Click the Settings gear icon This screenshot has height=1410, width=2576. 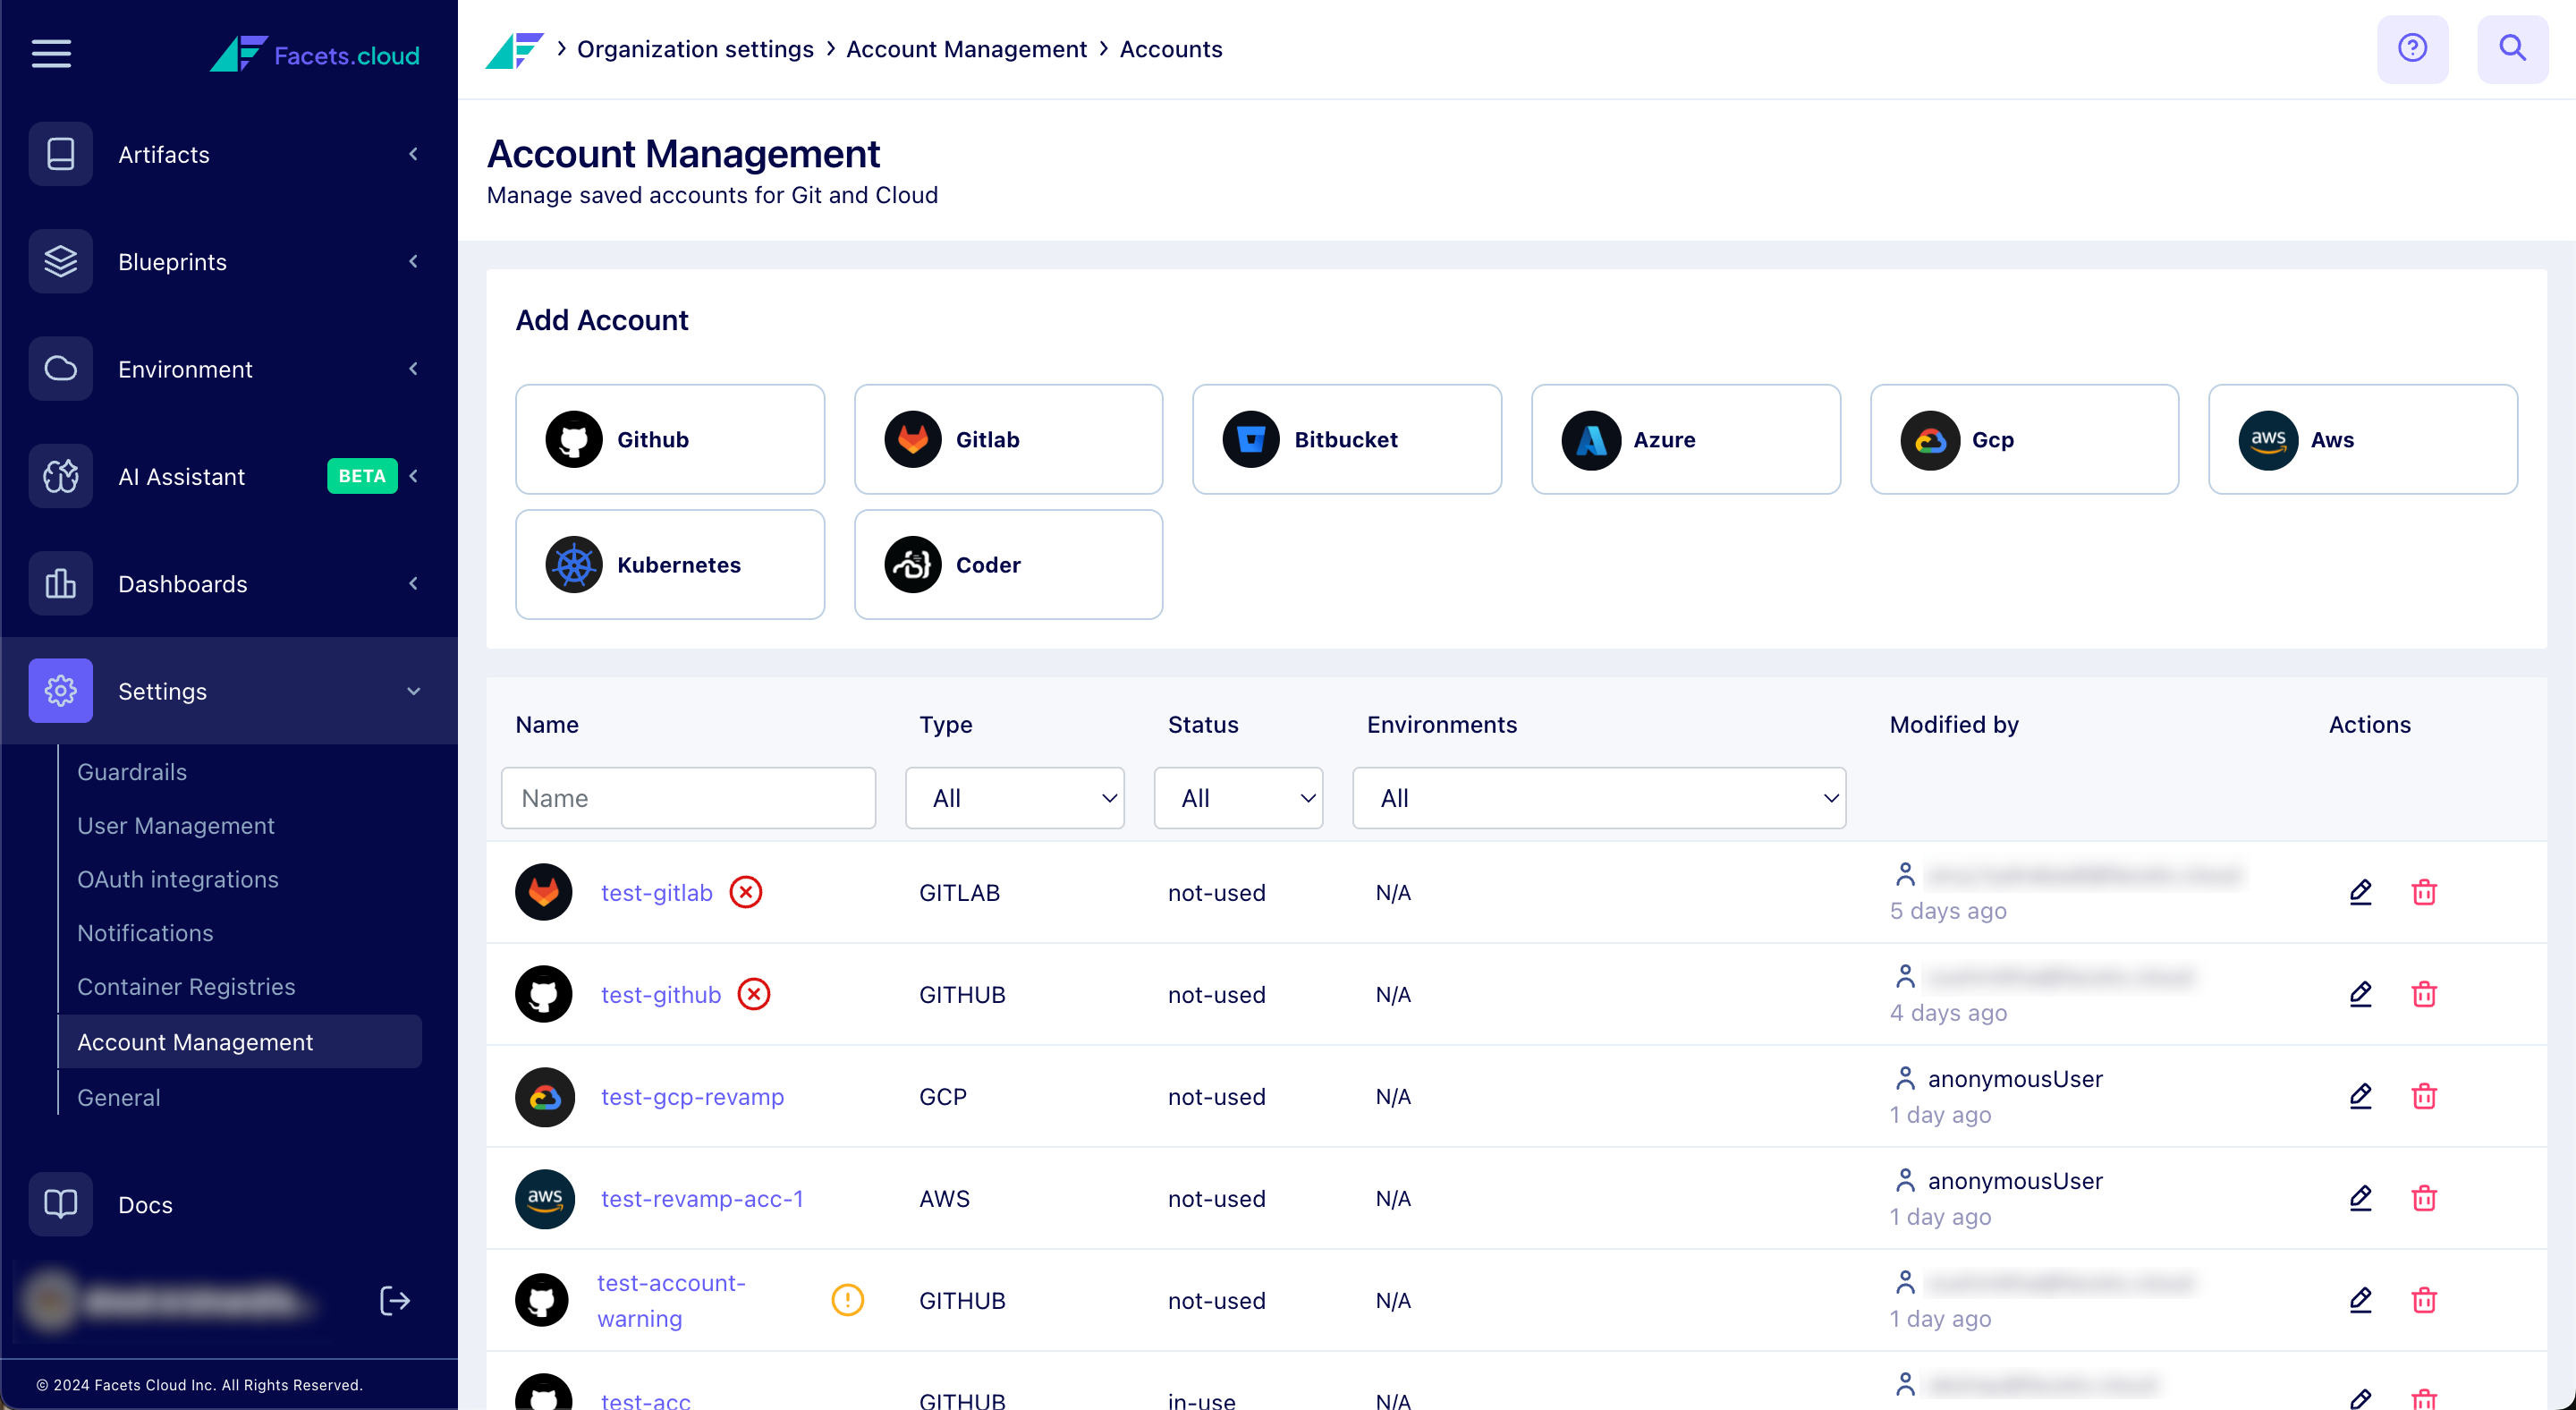(61, 691)
